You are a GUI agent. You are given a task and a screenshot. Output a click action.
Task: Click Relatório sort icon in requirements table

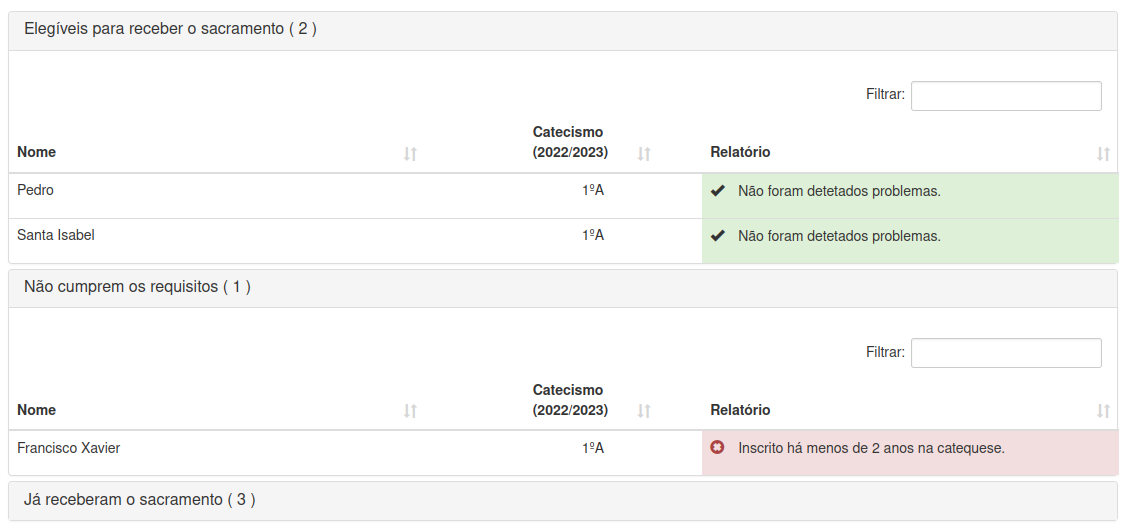1103,411
